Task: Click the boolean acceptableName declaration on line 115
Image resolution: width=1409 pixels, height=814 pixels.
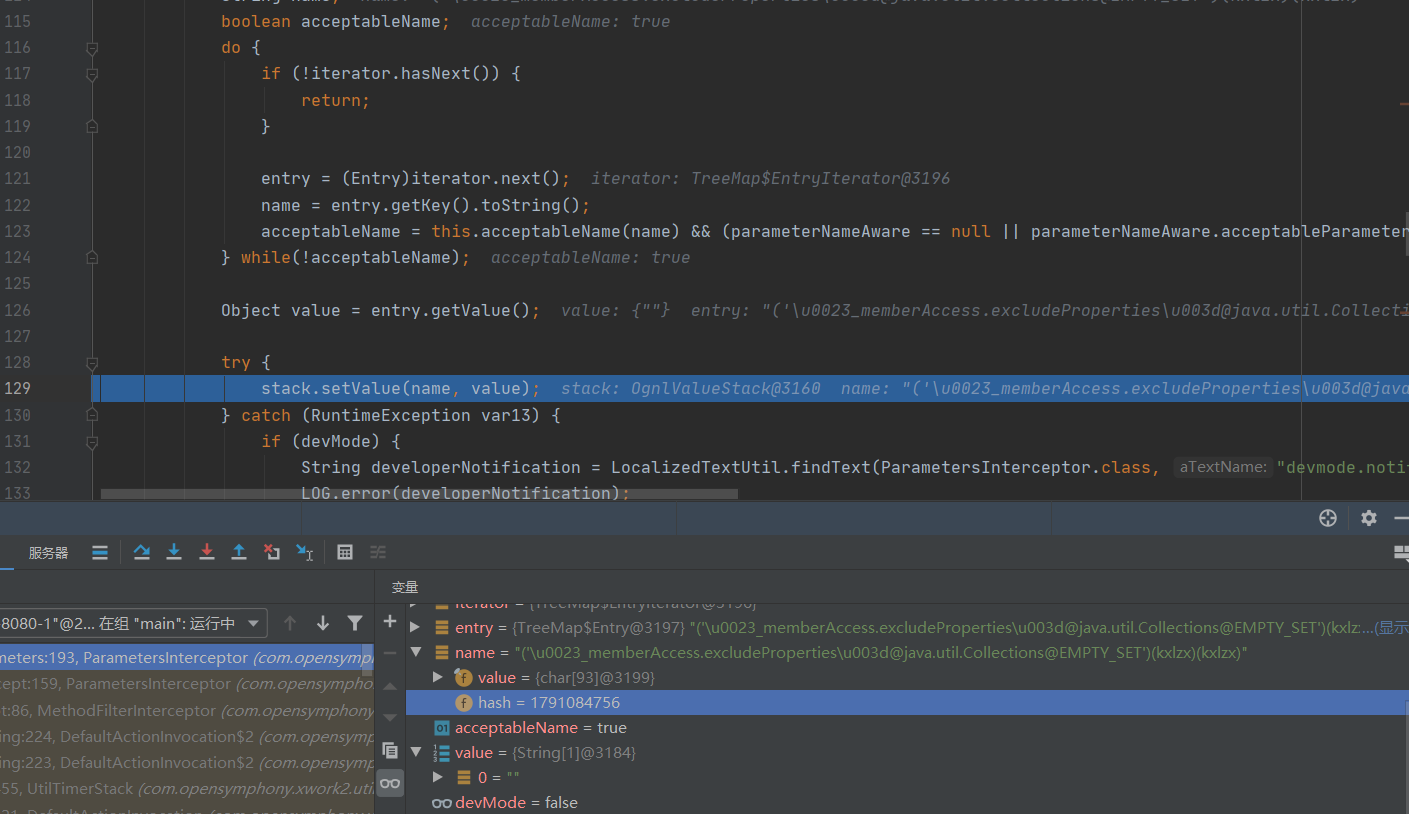Action: point(335,21)
